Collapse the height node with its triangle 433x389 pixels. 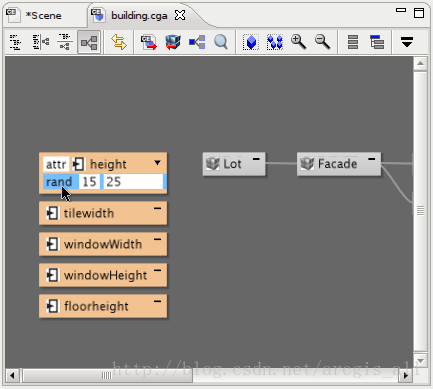pos(157,163)
